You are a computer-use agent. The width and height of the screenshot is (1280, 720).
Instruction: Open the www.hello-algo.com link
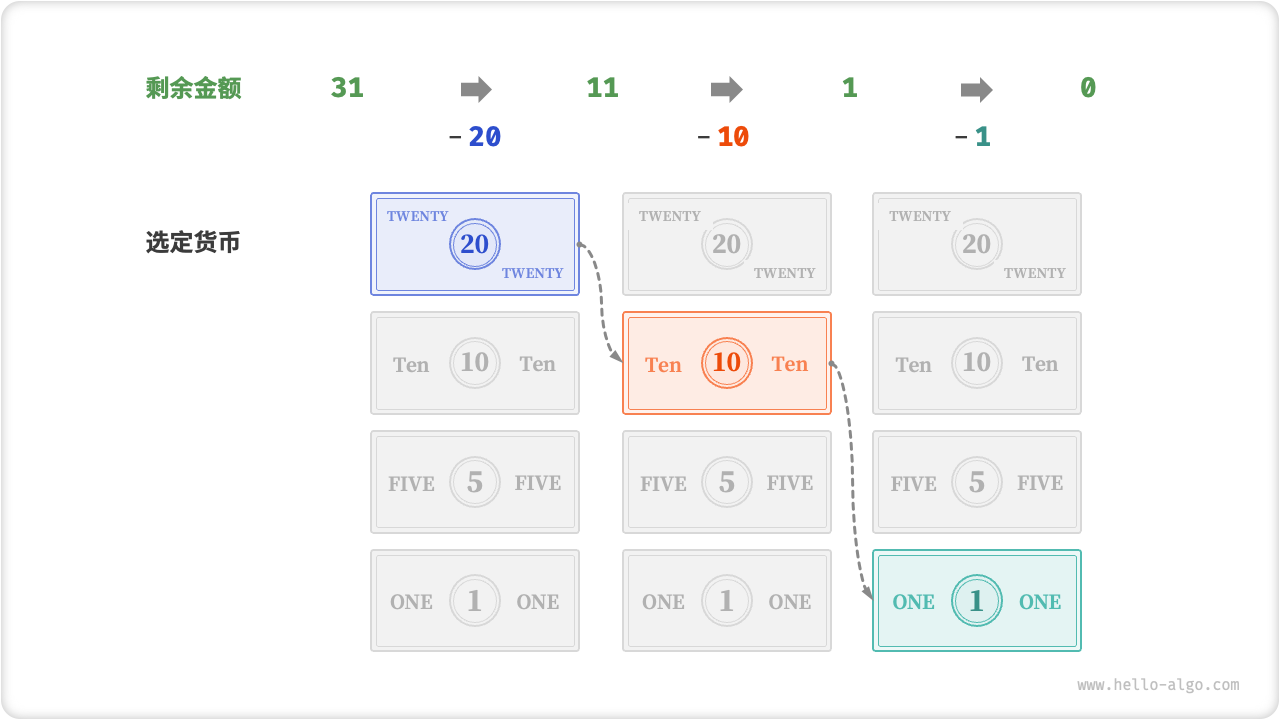point(1158,685)
